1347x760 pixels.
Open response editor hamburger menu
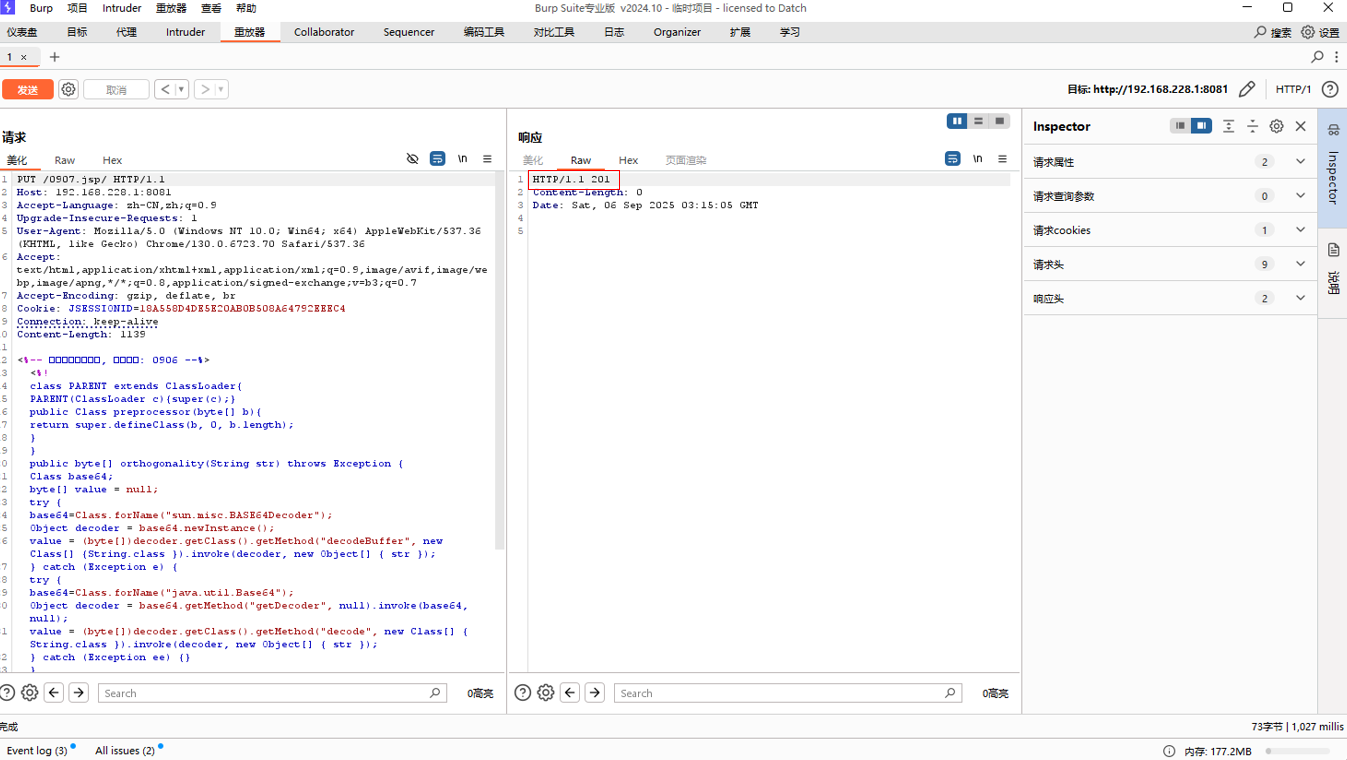click(1002, 159)
